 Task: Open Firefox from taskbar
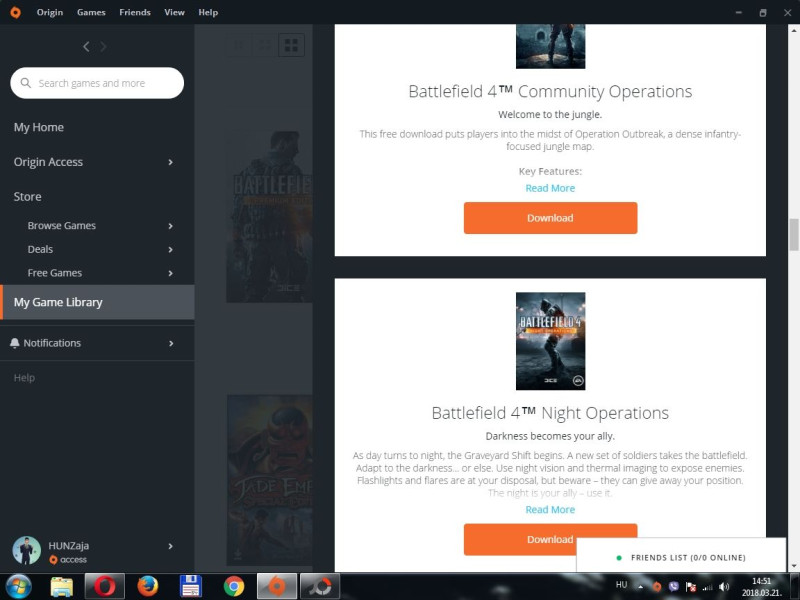[x=148, y=587]
